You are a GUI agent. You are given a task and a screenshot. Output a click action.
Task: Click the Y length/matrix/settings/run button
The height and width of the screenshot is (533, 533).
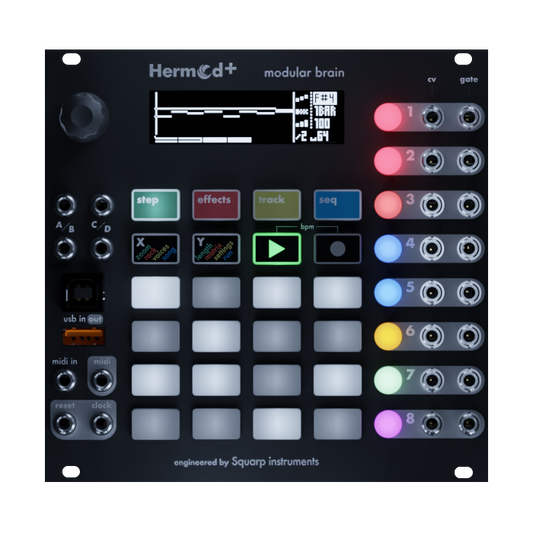click(216, 249)
